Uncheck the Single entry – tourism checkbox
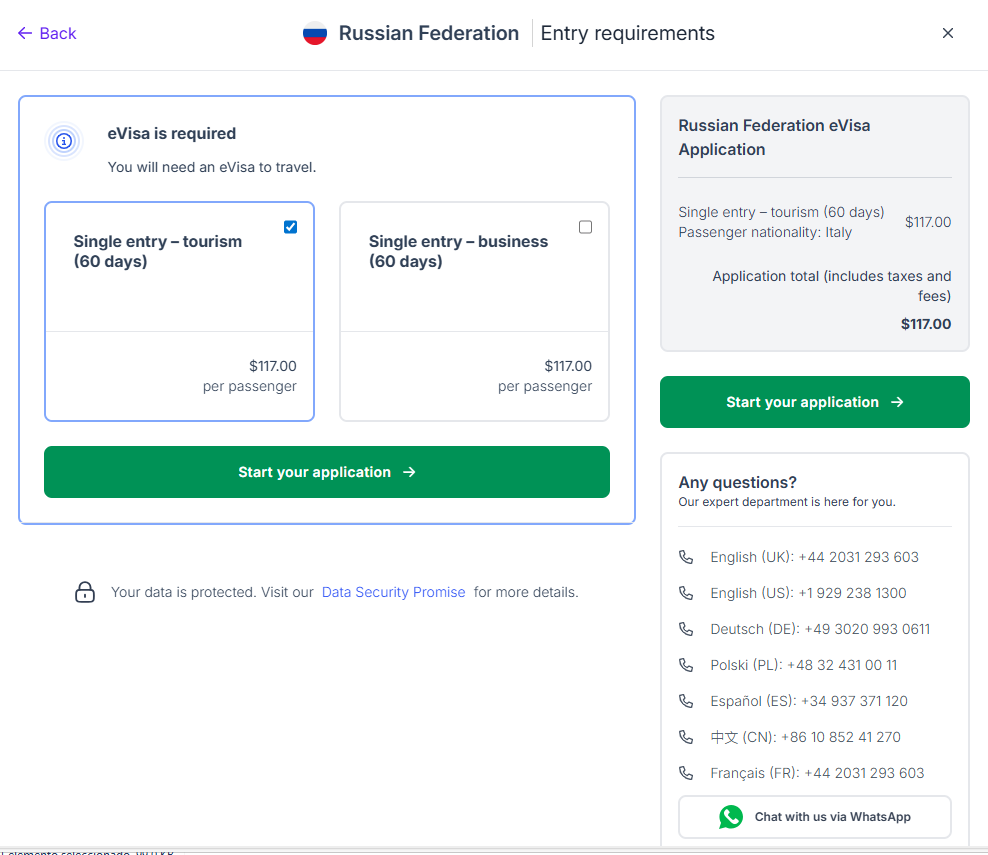 coord(290,227)
